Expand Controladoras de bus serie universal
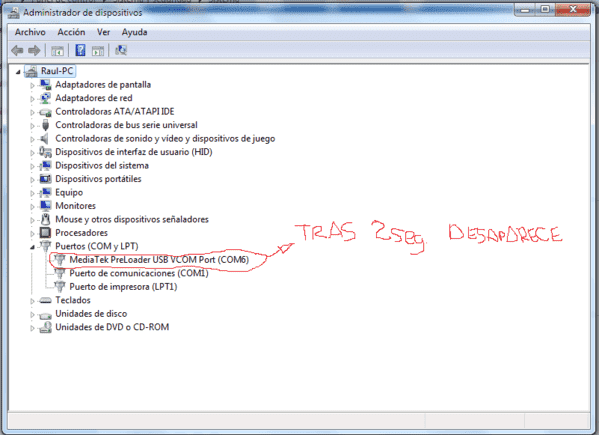 tap(32, 126)
